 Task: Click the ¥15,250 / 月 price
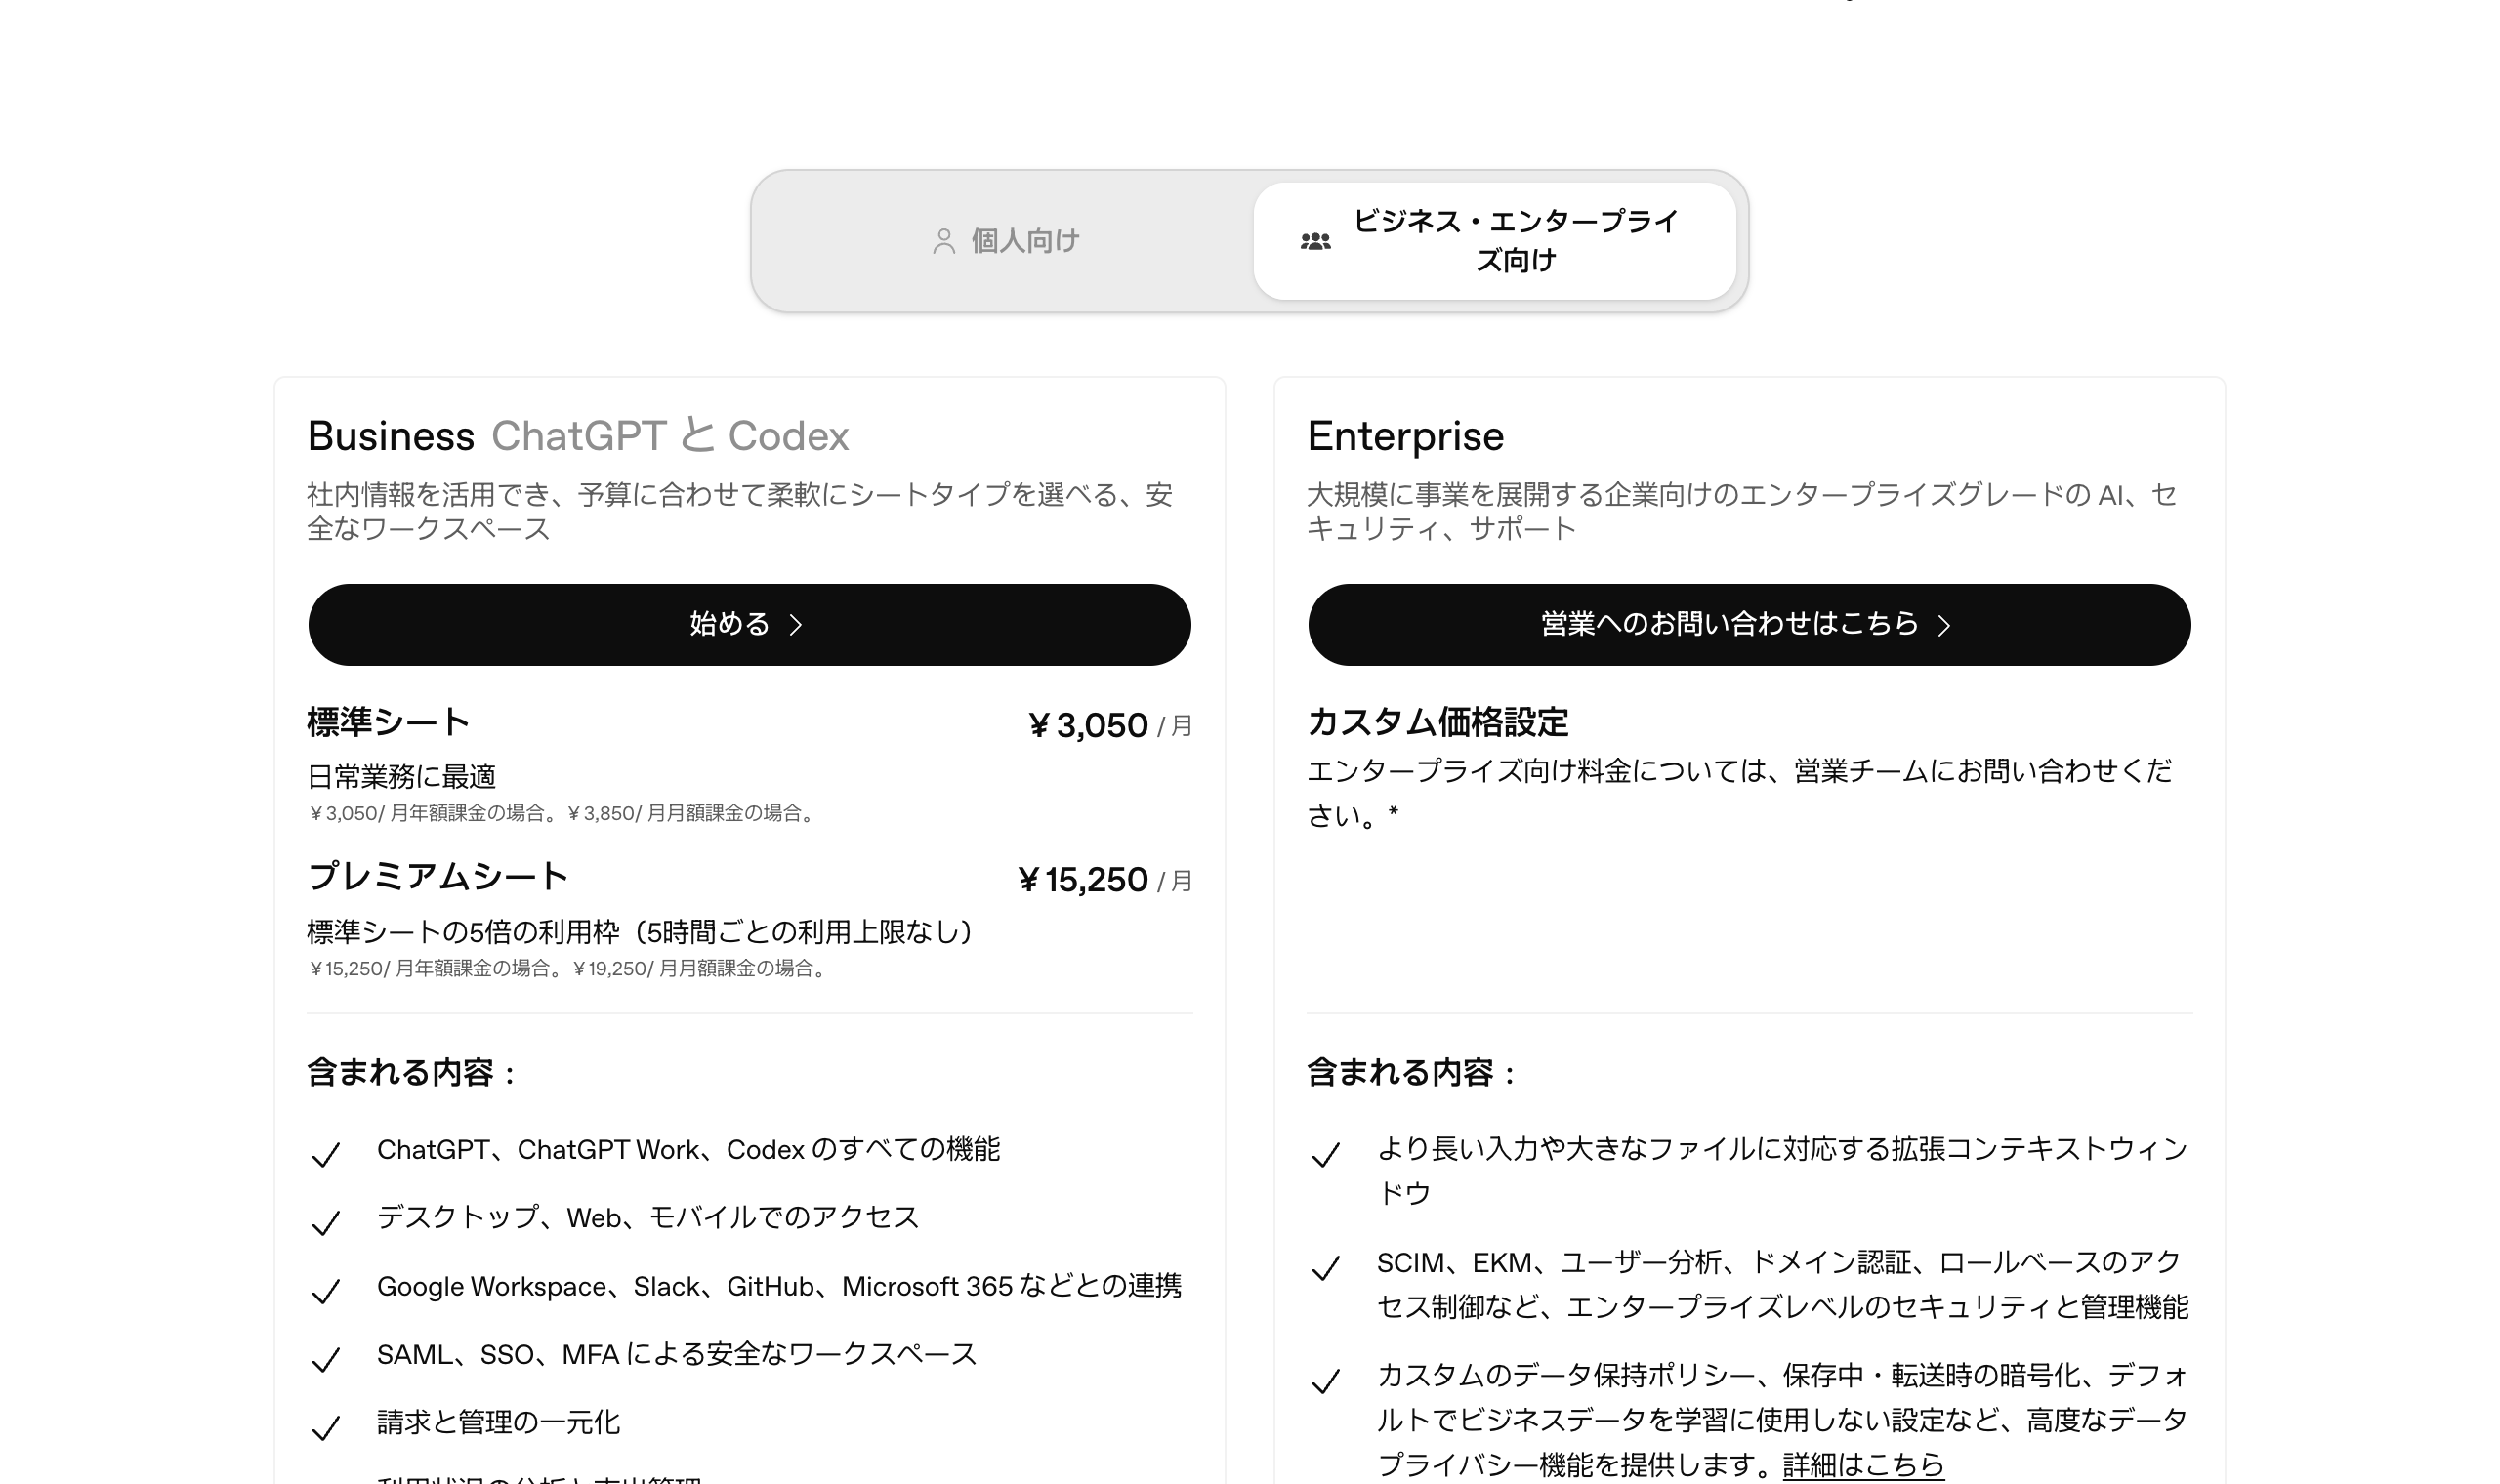click(1105, 880)
